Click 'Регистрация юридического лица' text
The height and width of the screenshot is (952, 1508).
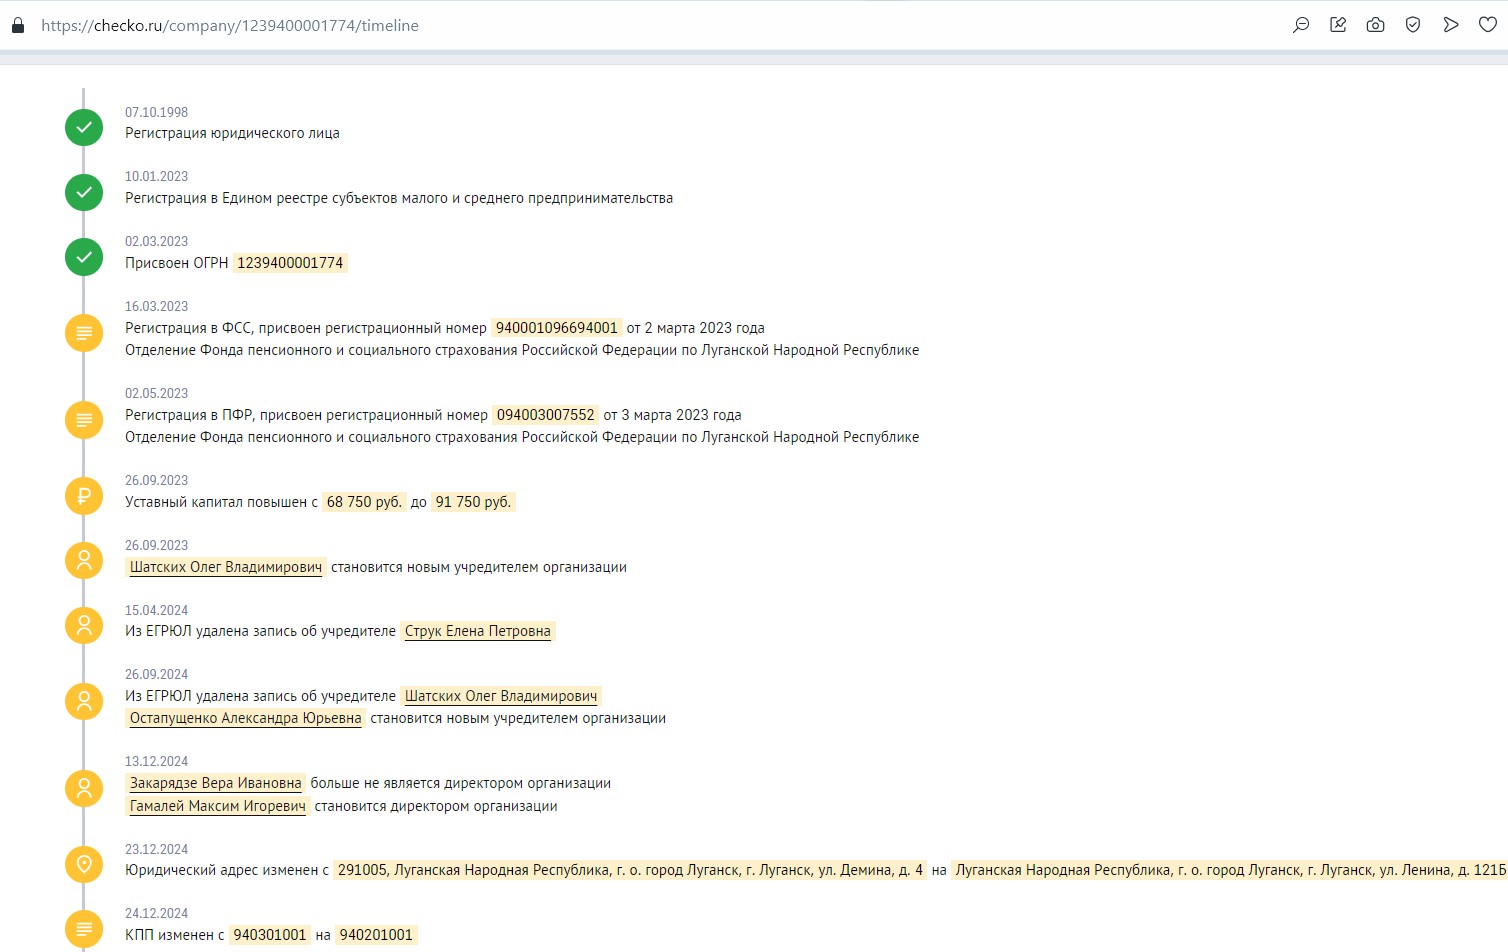[232, 133]
